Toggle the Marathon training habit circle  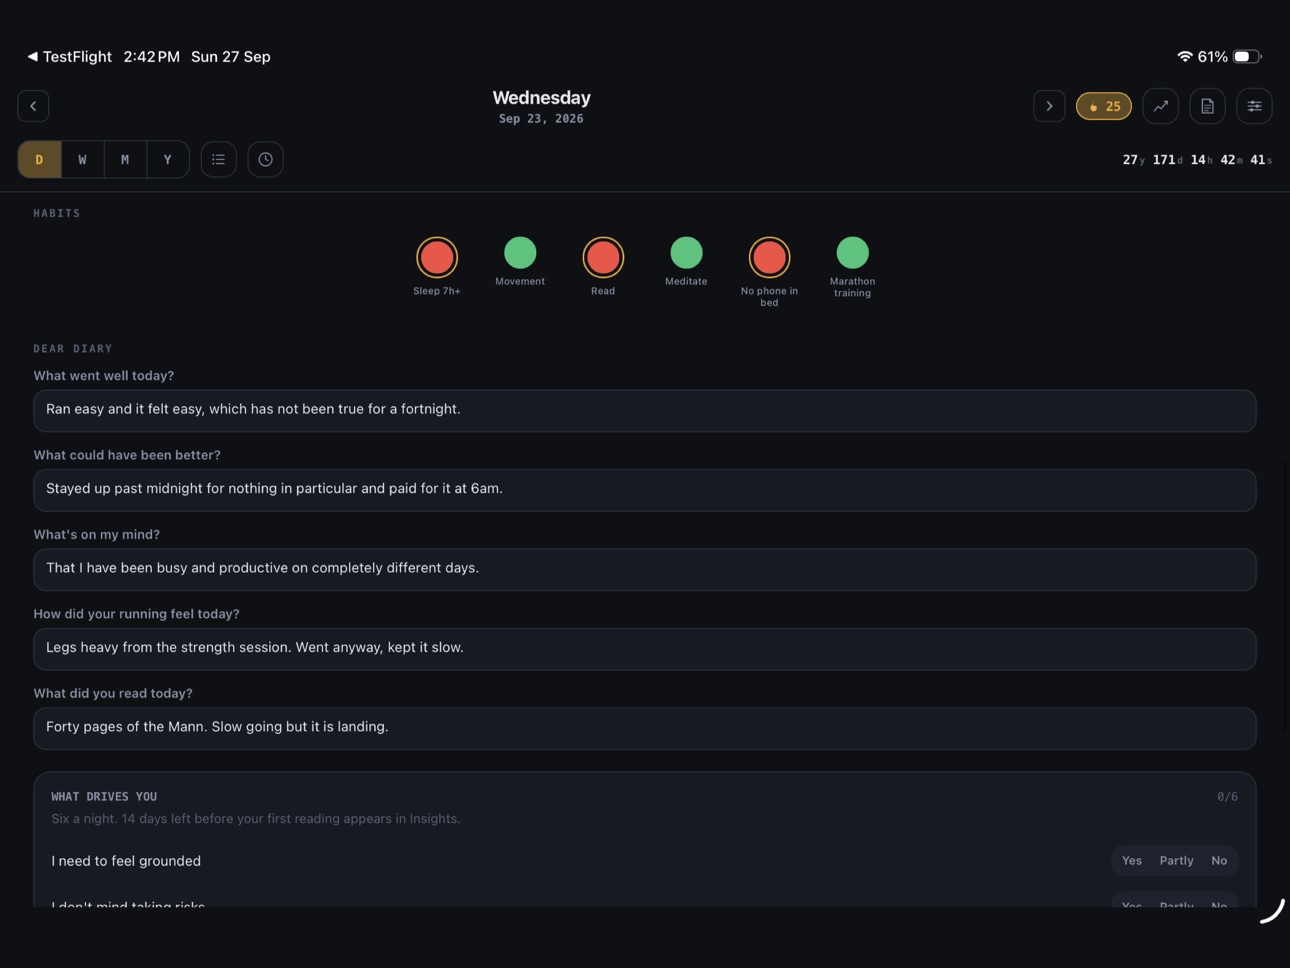pyautogui.click(x=852, y=253)
